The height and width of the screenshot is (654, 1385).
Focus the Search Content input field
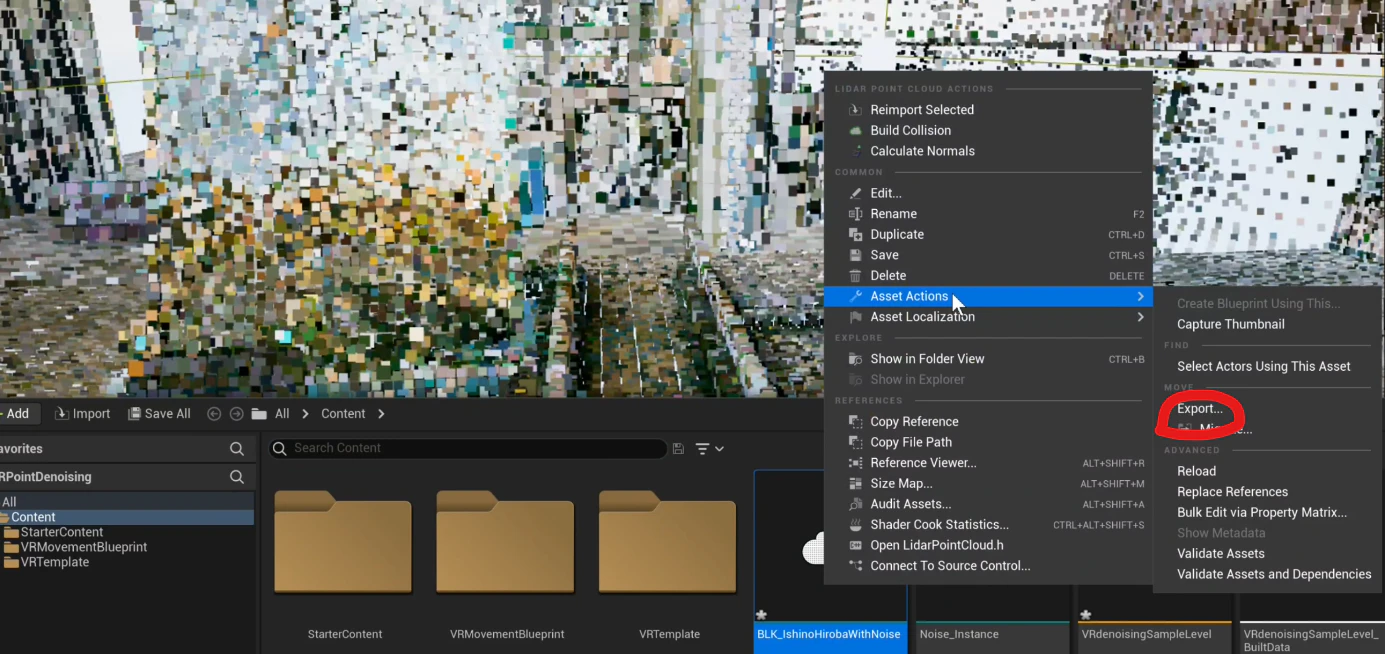pos(468,449)
